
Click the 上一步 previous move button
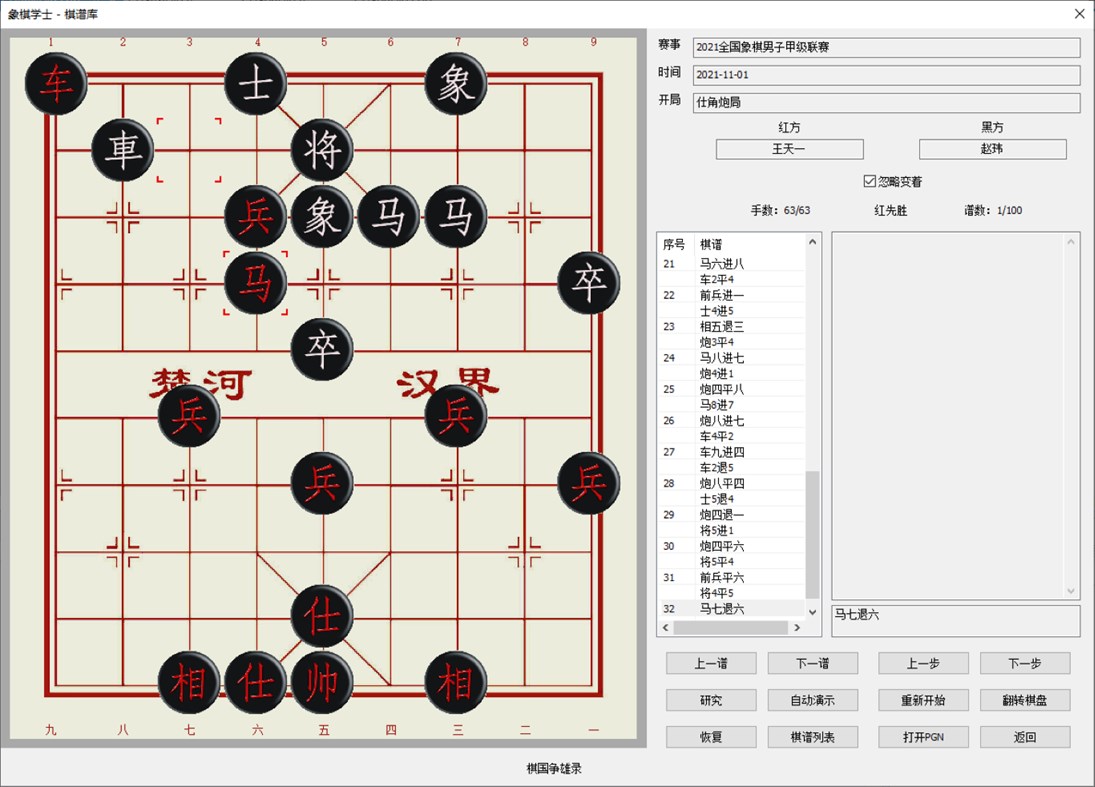tap(922, 663)
